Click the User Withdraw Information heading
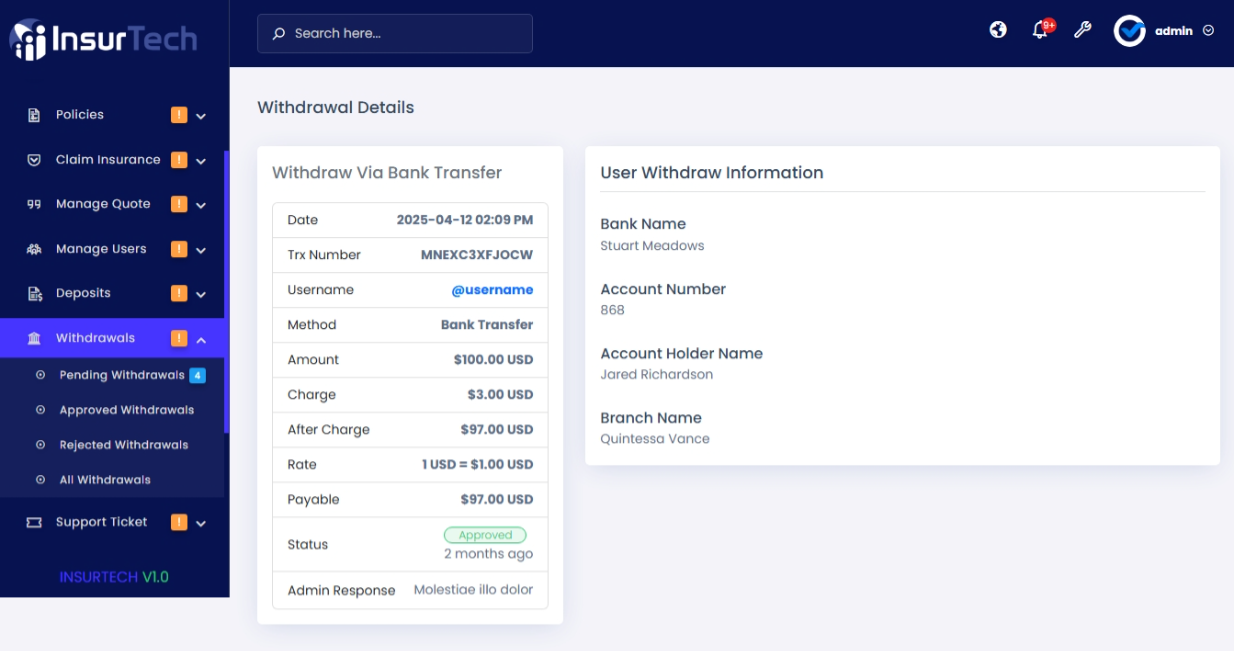 click(712, 173)
